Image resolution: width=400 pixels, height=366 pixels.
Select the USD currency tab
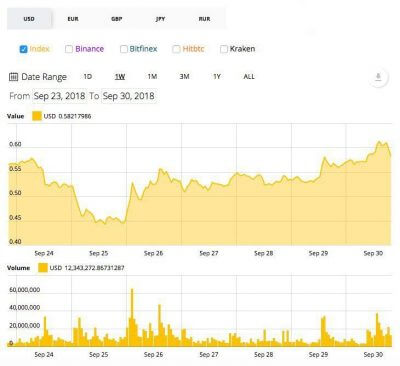[29, 19]
